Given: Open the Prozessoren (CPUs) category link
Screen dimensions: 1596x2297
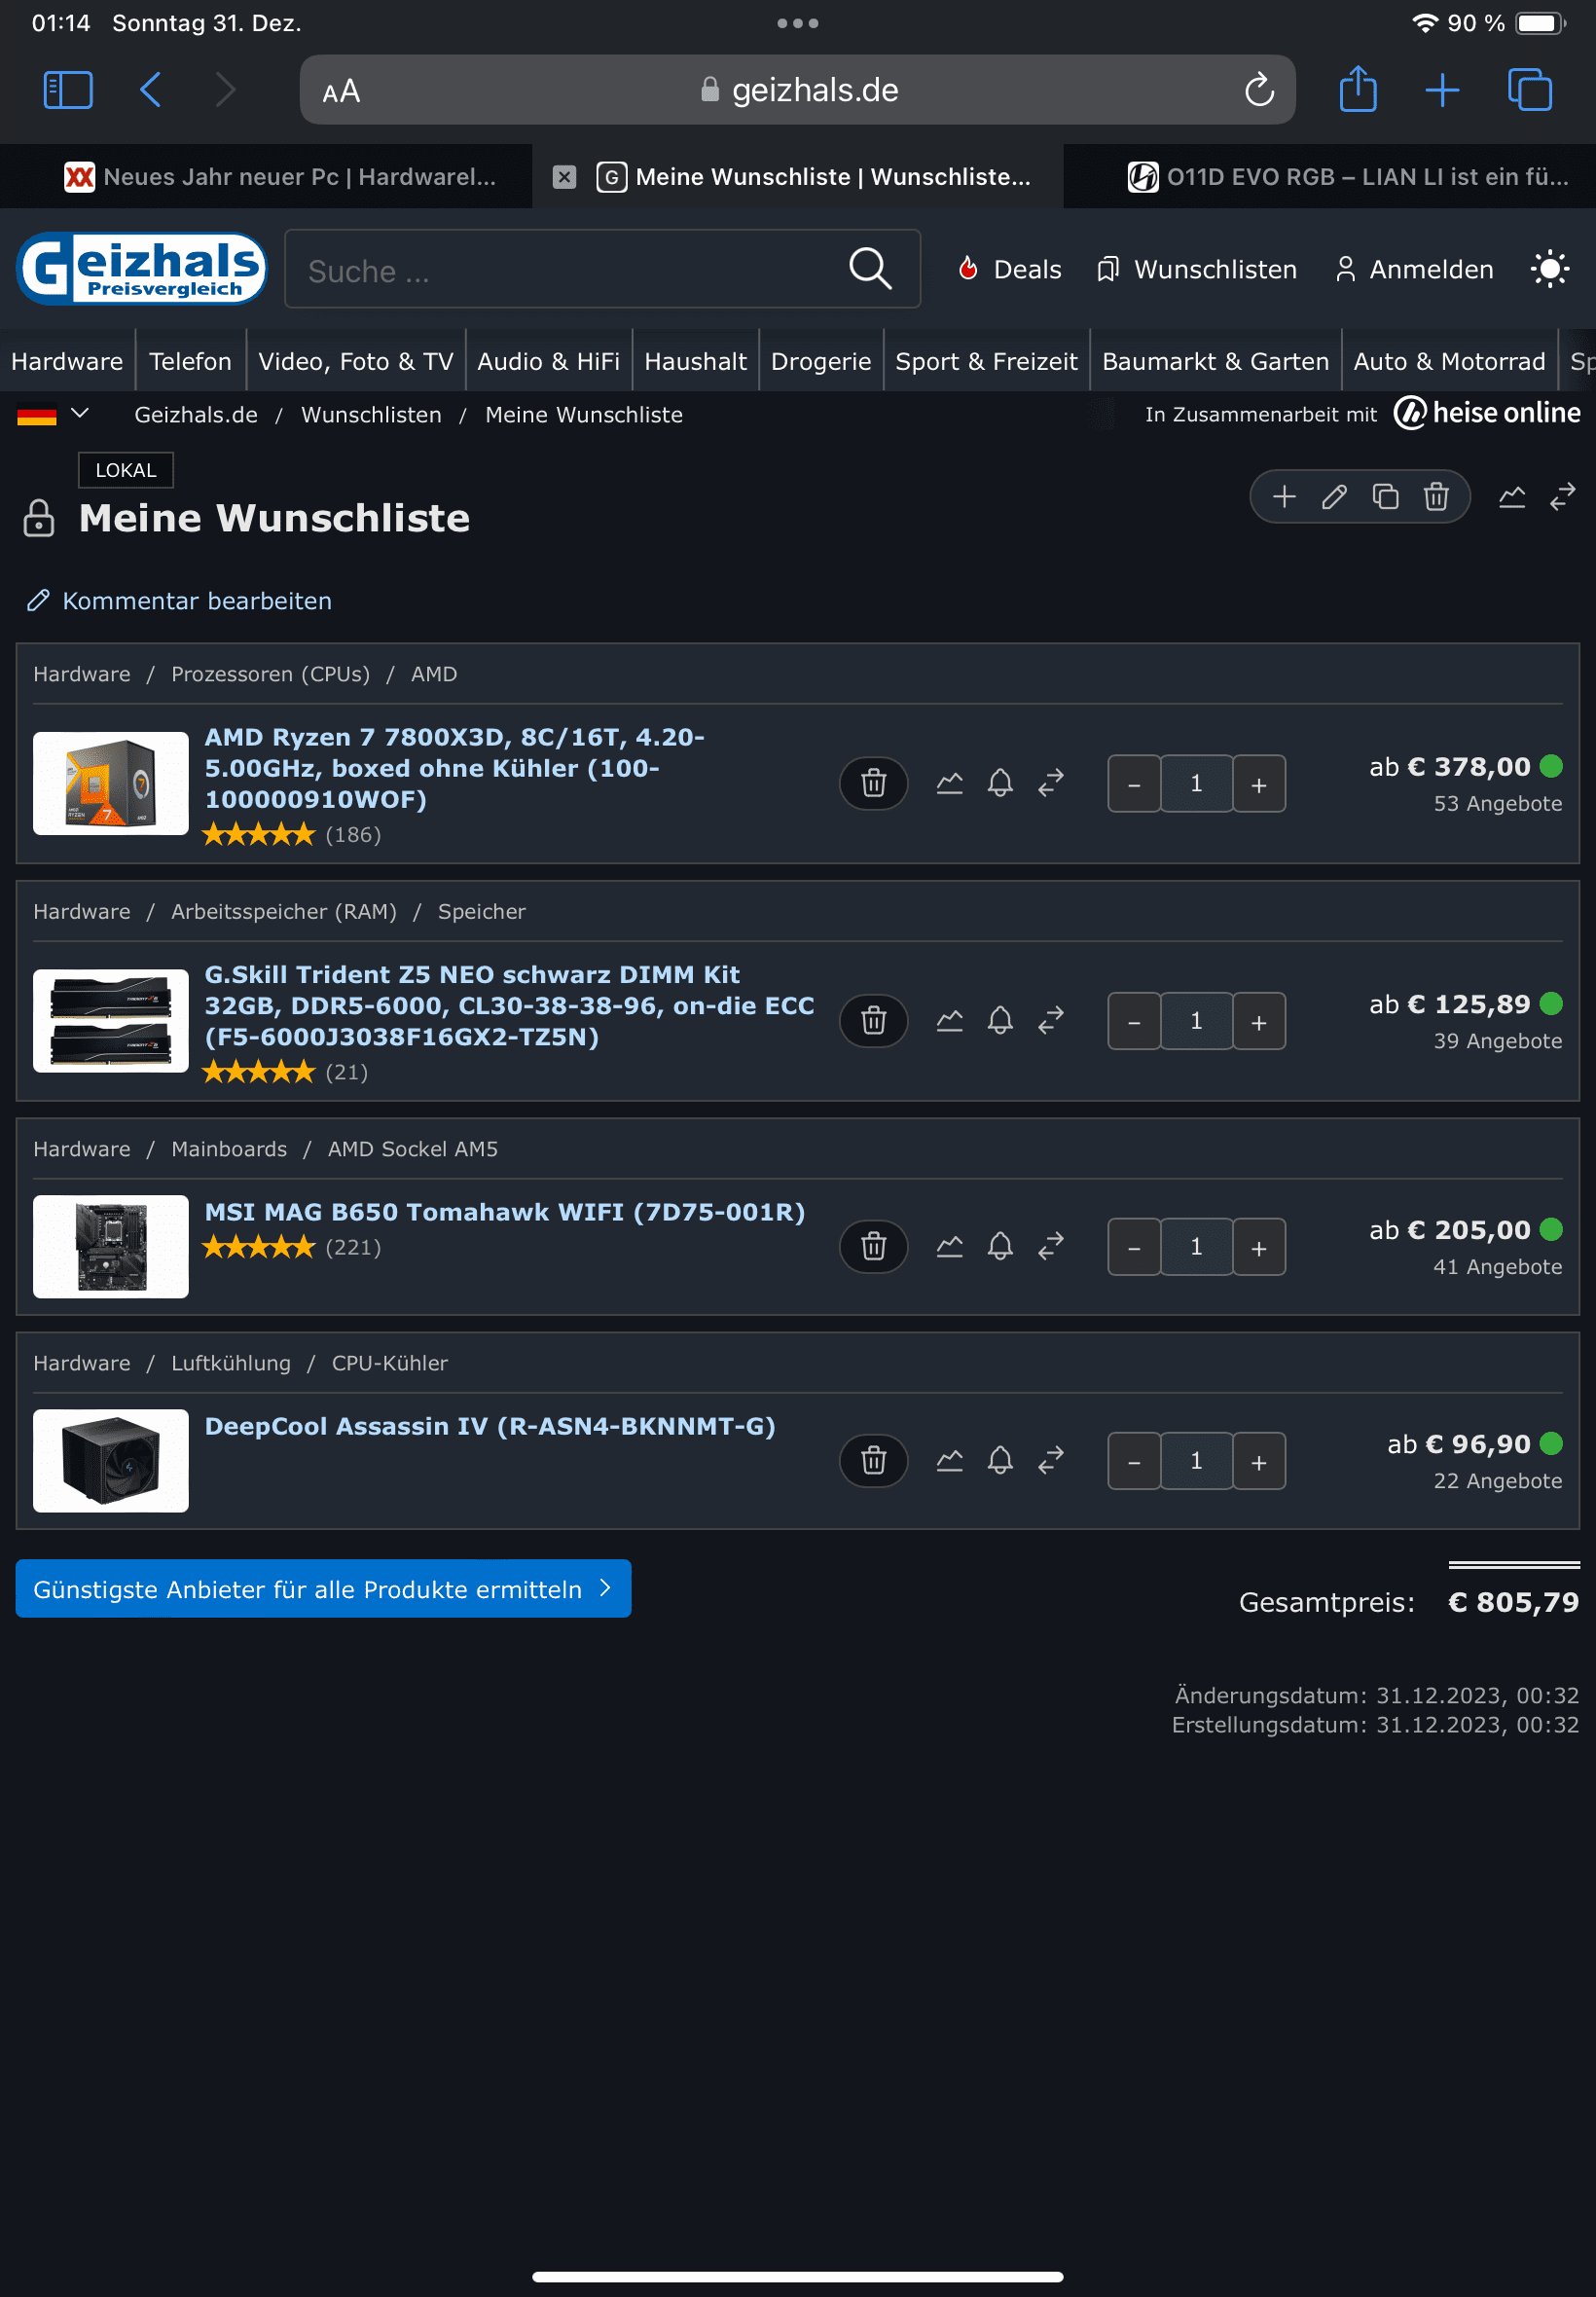Looking at the screenshot, I should (x=270, y=674).
